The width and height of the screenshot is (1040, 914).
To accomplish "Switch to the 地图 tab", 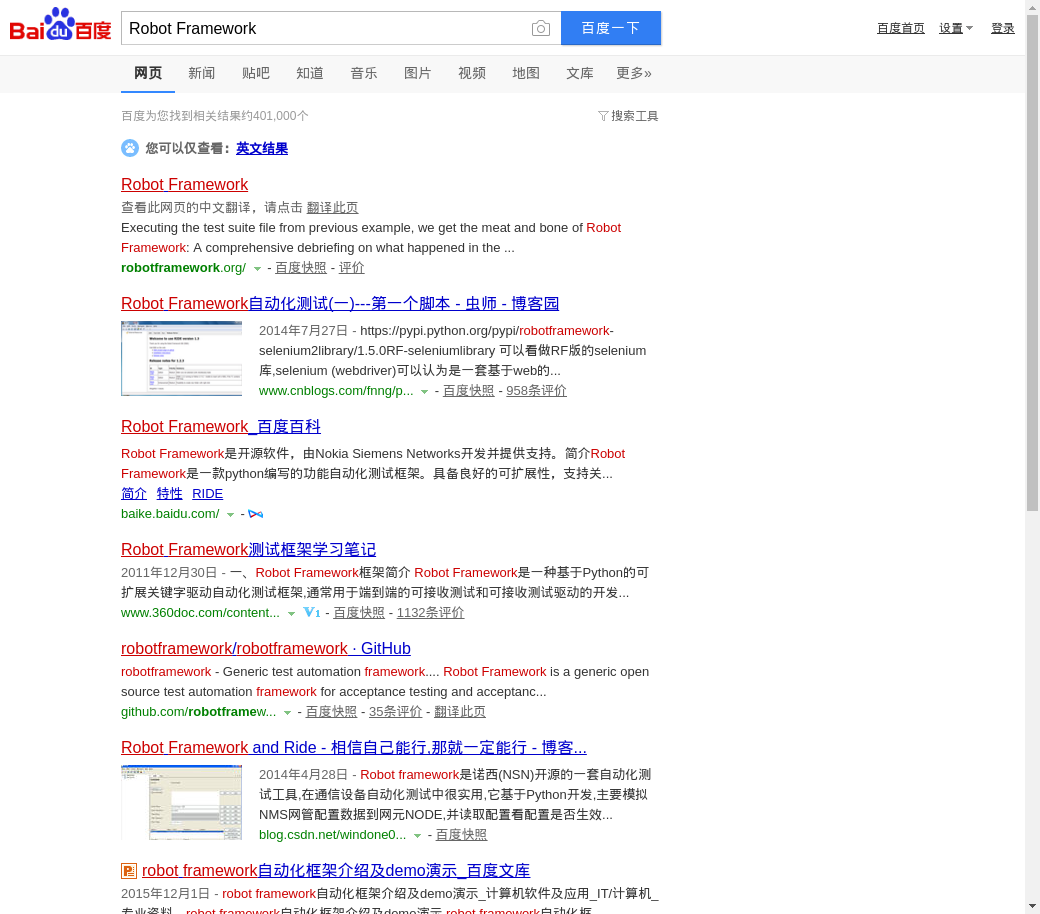I will click(525, 73).
